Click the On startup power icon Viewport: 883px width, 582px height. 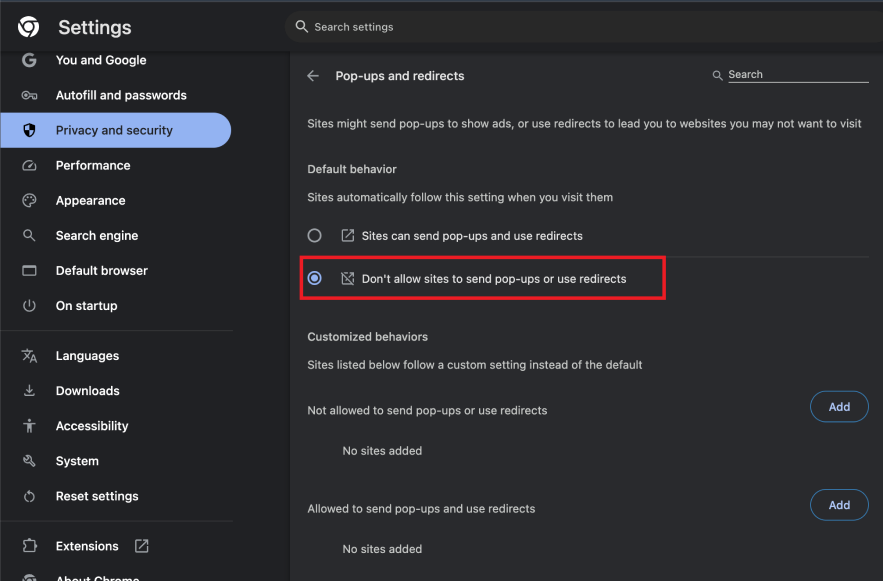pos(29,306)
